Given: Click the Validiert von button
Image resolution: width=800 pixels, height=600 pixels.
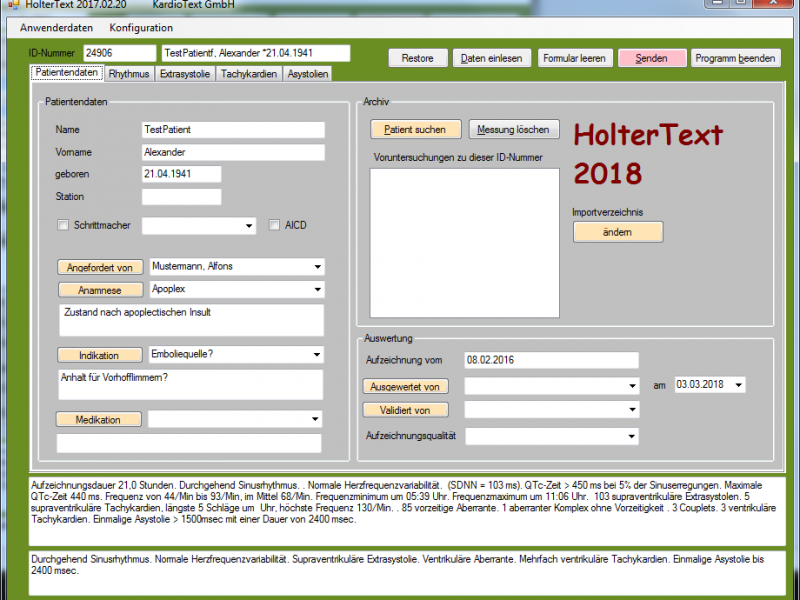Looking at the screenshot, I should pyautogui.click(x=406, y=410).
